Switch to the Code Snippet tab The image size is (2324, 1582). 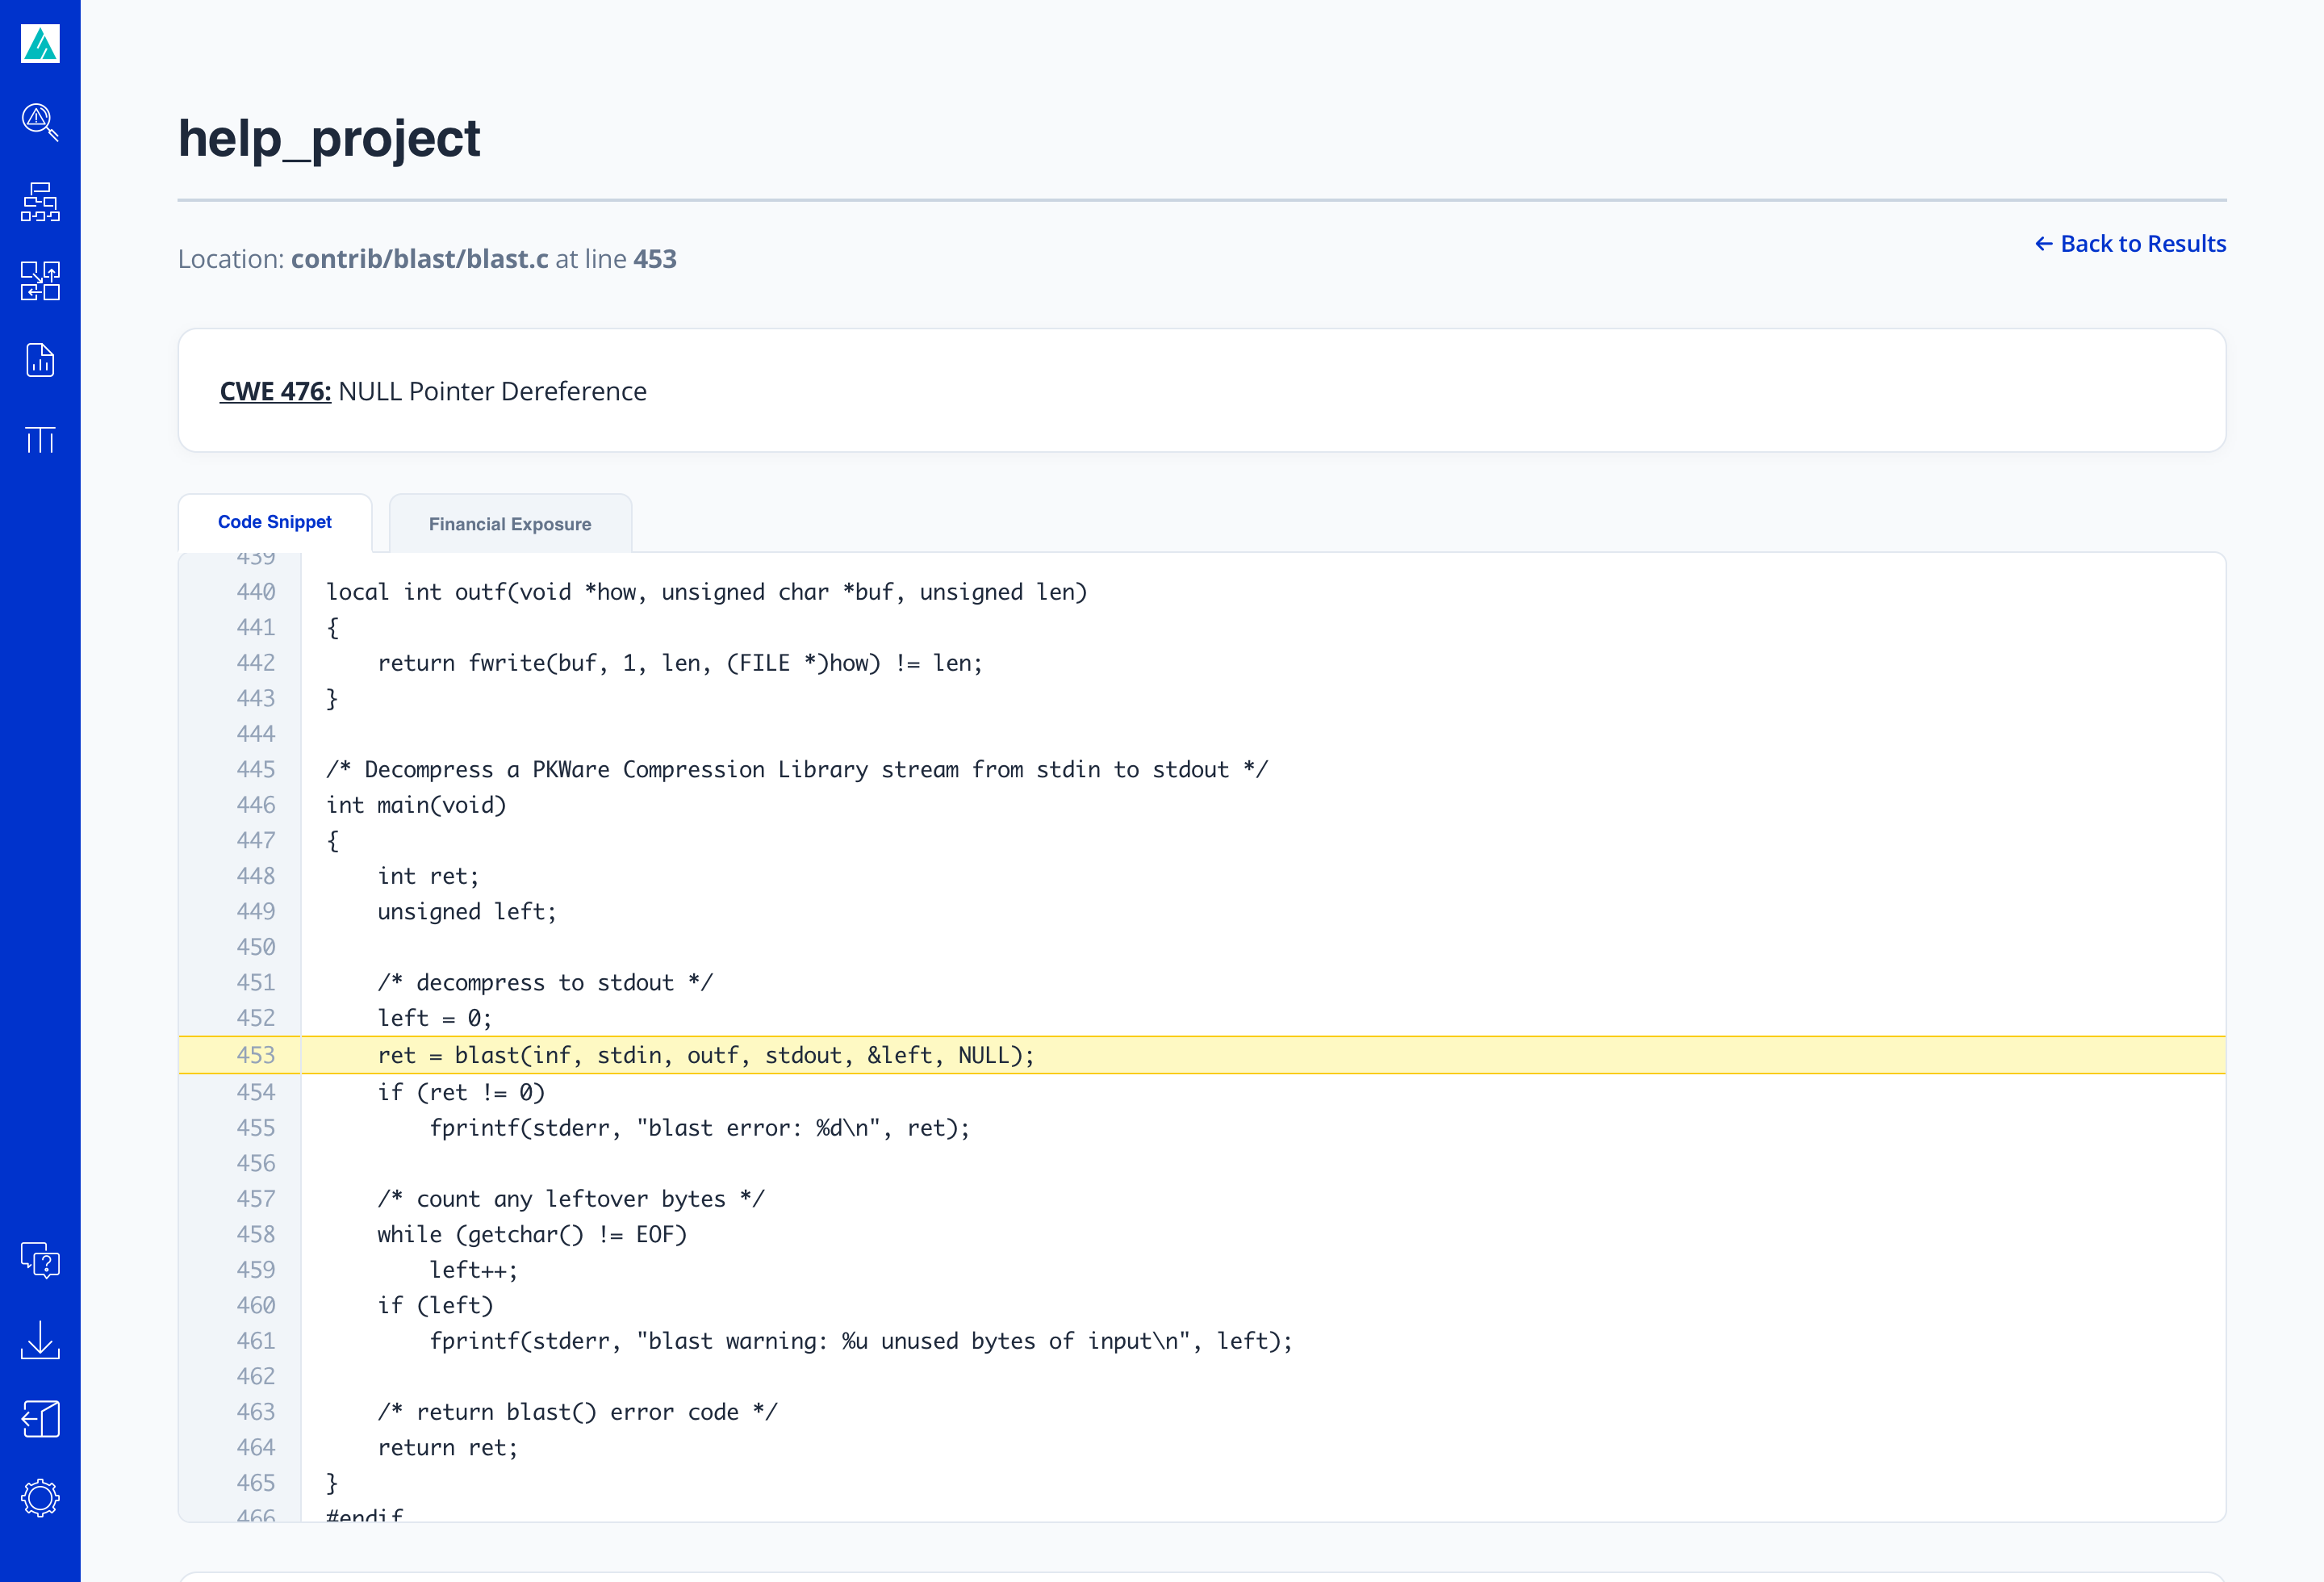[x=275, y=522]
